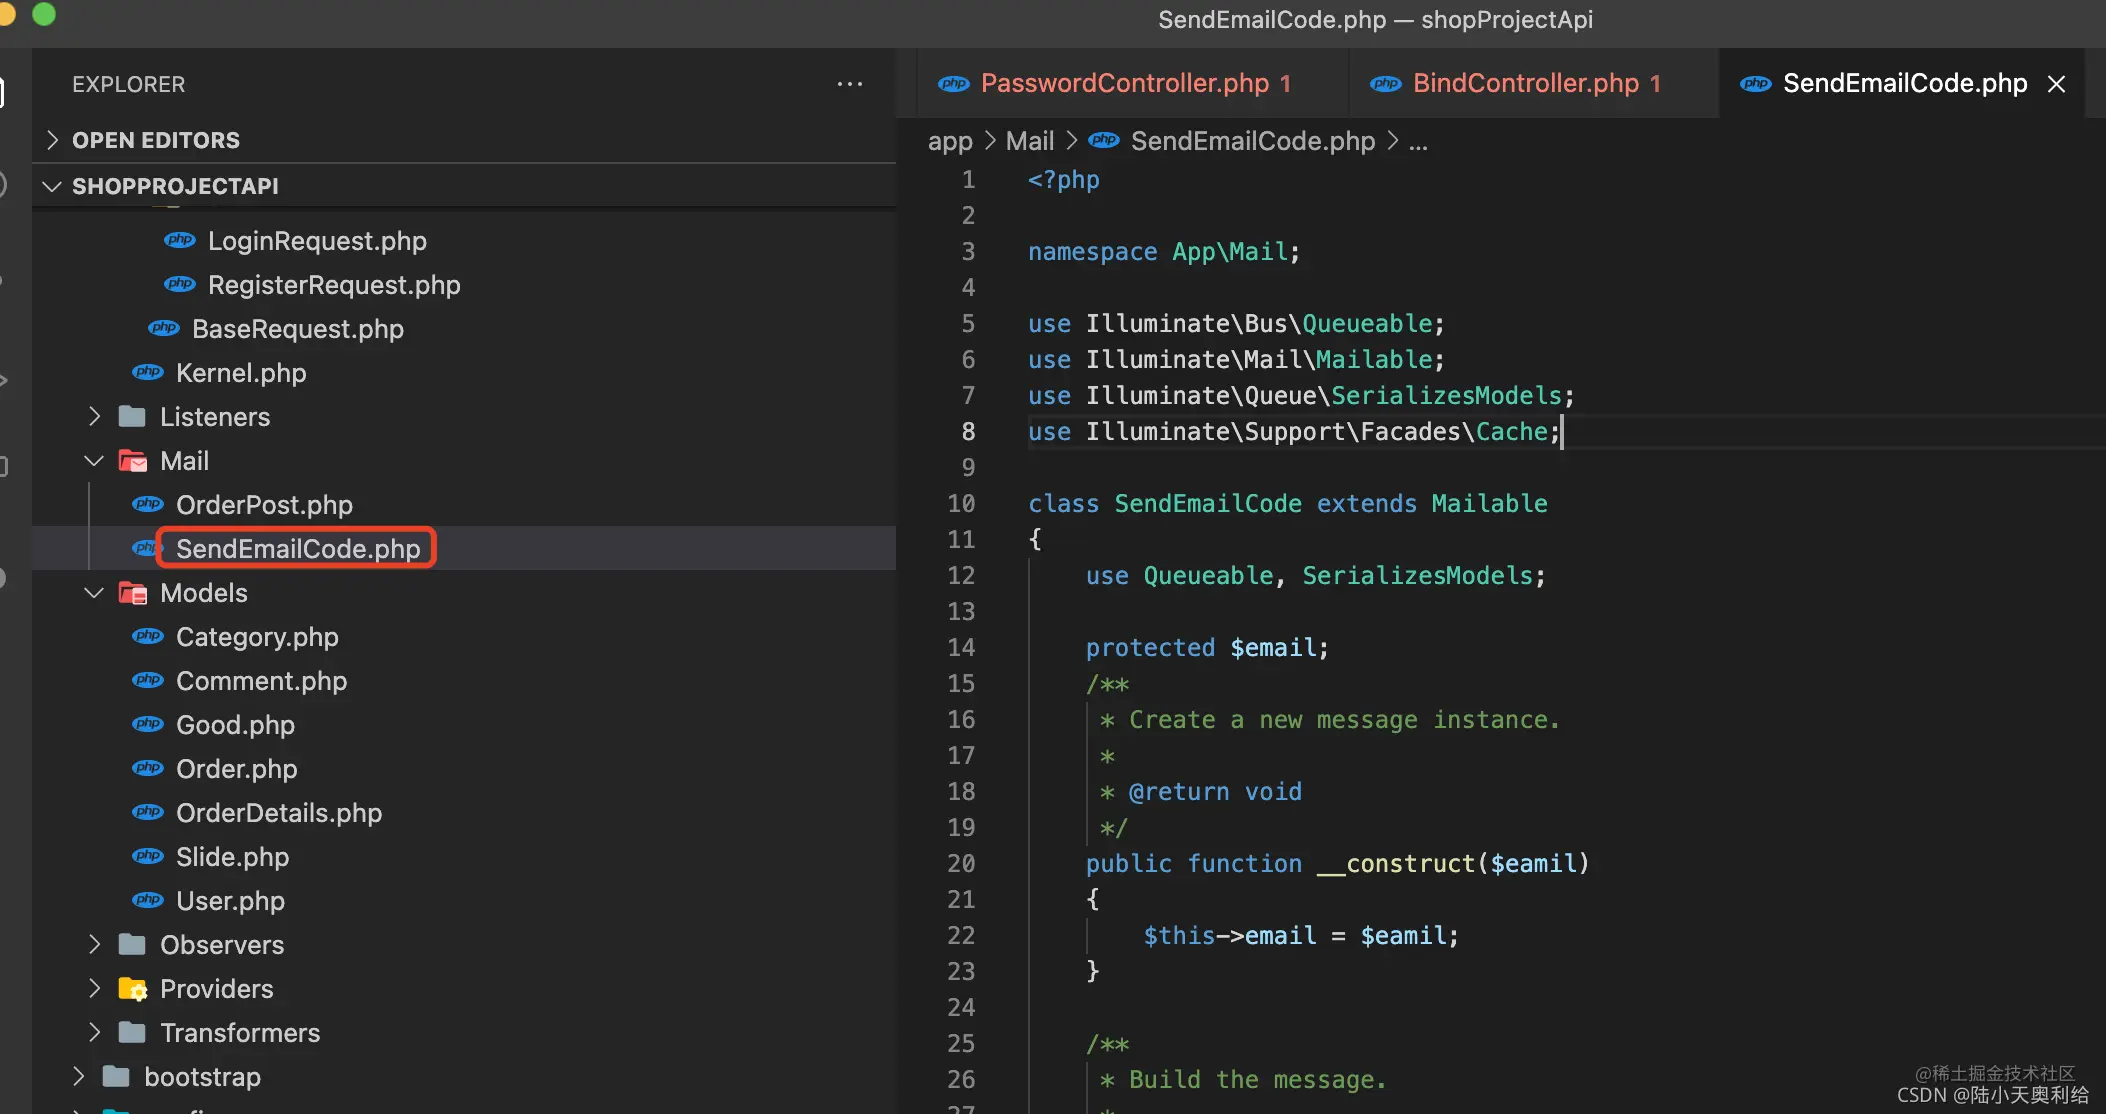Screen dimensions: 2106x1114
Task: Open OrderPost.php under Mail
Action: pyautogui.click(x=264, y=505)
